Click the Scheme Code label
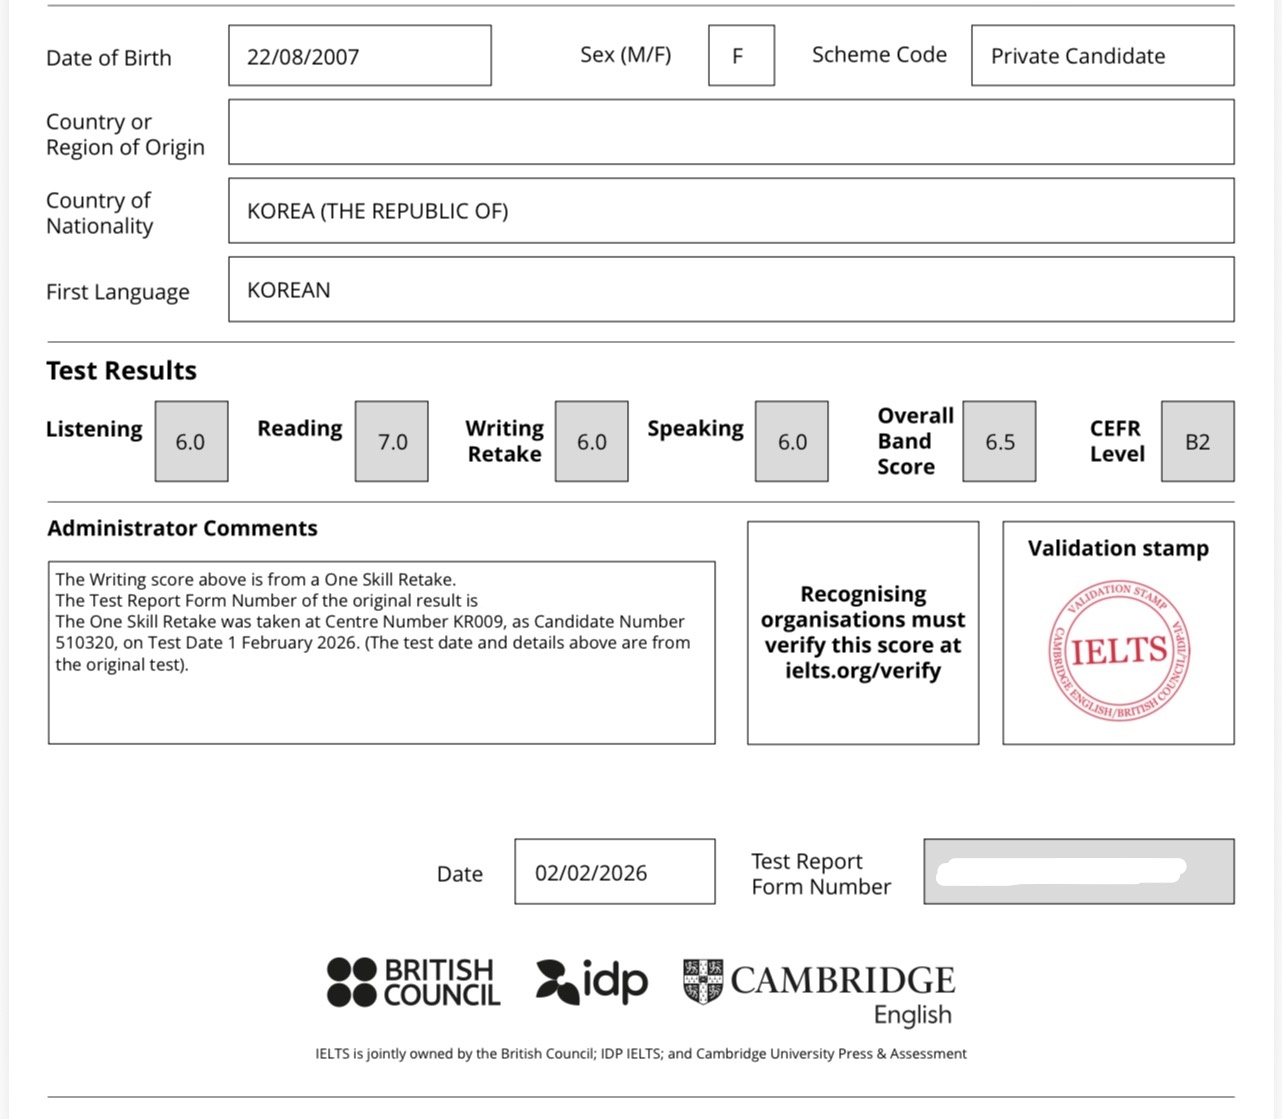Image resolution: width=1282 pixels, height=1119 pixels. tap(879, 55)
